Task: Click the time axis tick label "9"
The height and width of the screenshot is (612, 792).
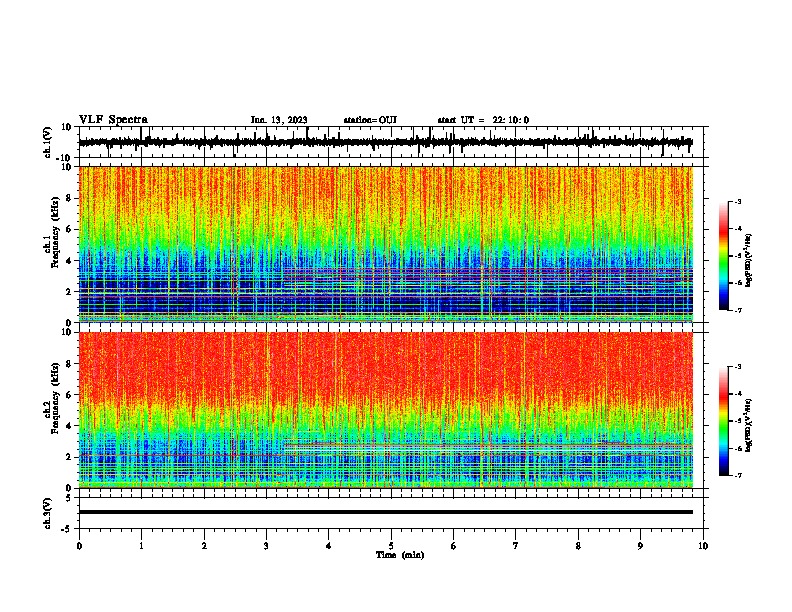Action: 640,546
